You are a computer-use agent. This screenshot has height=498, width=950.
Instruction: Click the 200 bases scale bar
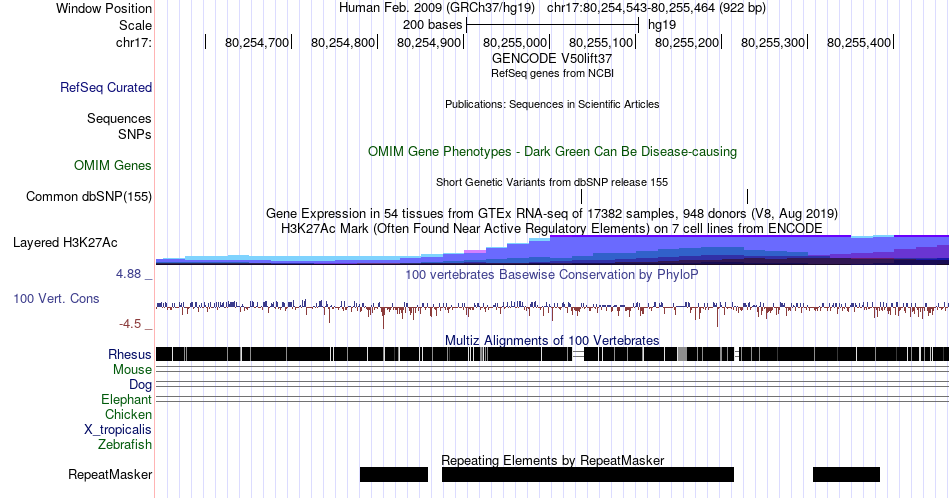[x=553, y=25]
